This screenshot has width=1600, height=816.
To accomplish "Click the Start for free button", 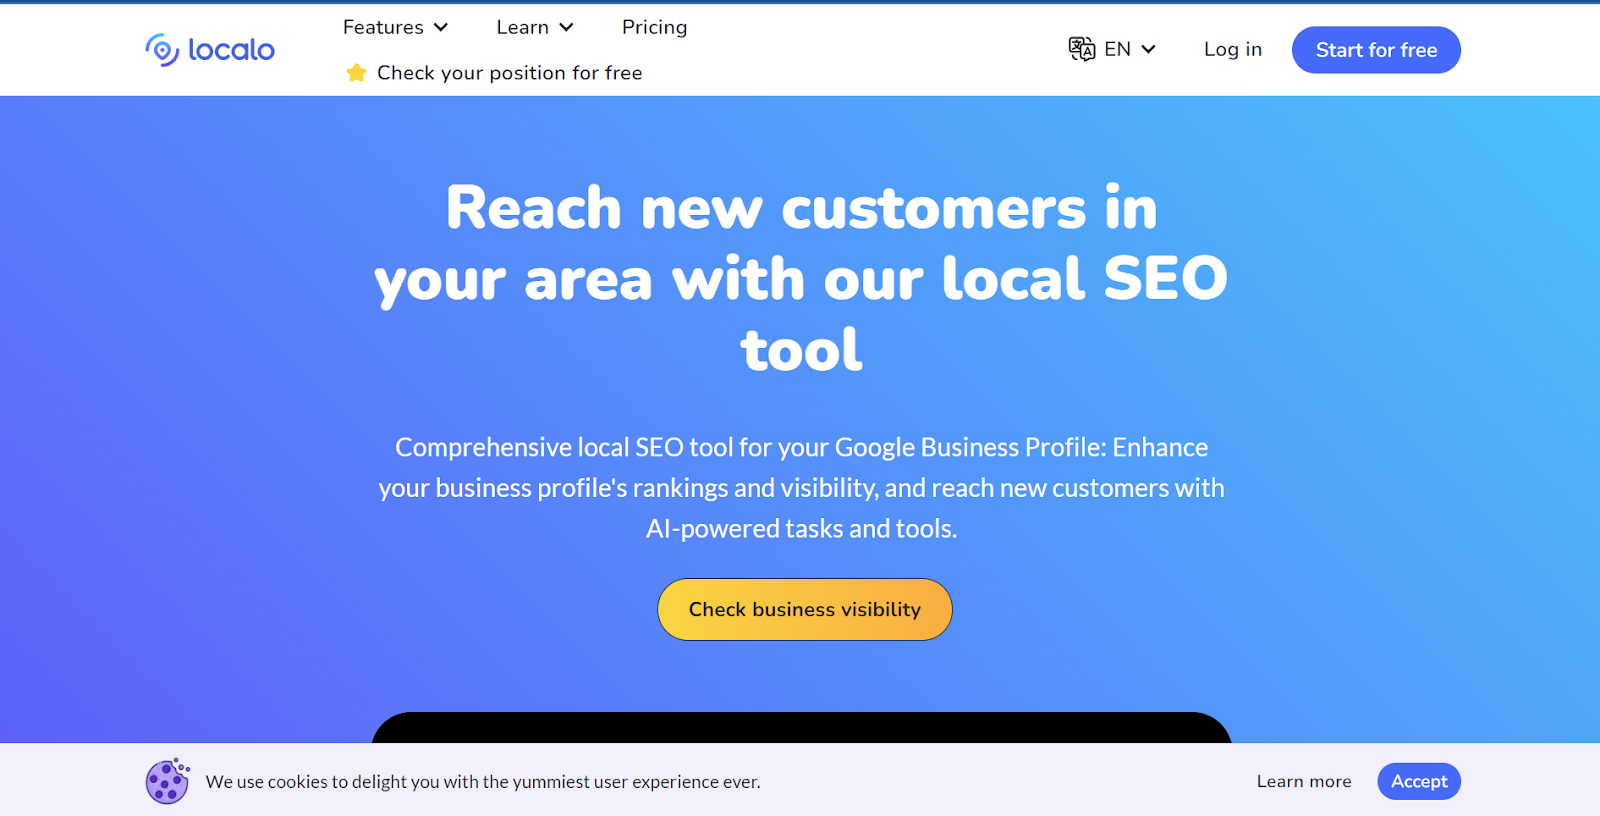I will click(x=1376, y=49).
